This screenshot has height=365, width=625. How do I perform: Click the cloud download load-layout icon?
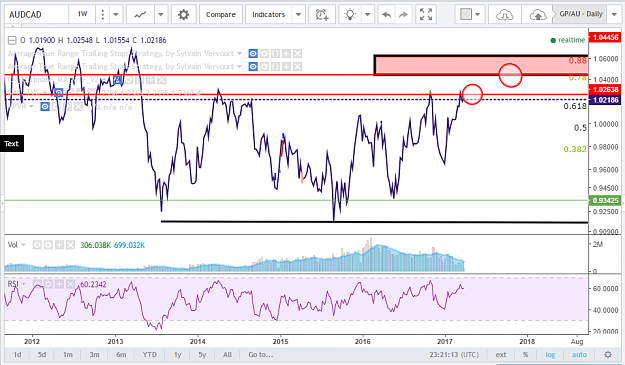pyautogui.click(x=504, y=15)
